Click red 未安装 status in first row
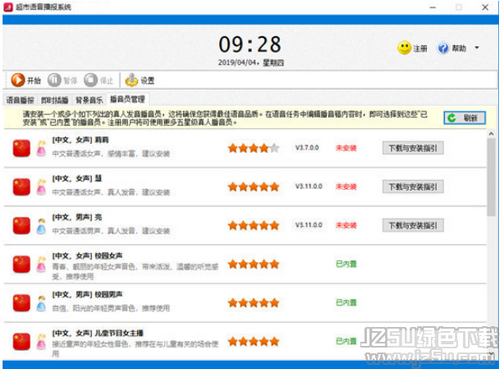Screen dimensions: 500x369 coord(346,148)
